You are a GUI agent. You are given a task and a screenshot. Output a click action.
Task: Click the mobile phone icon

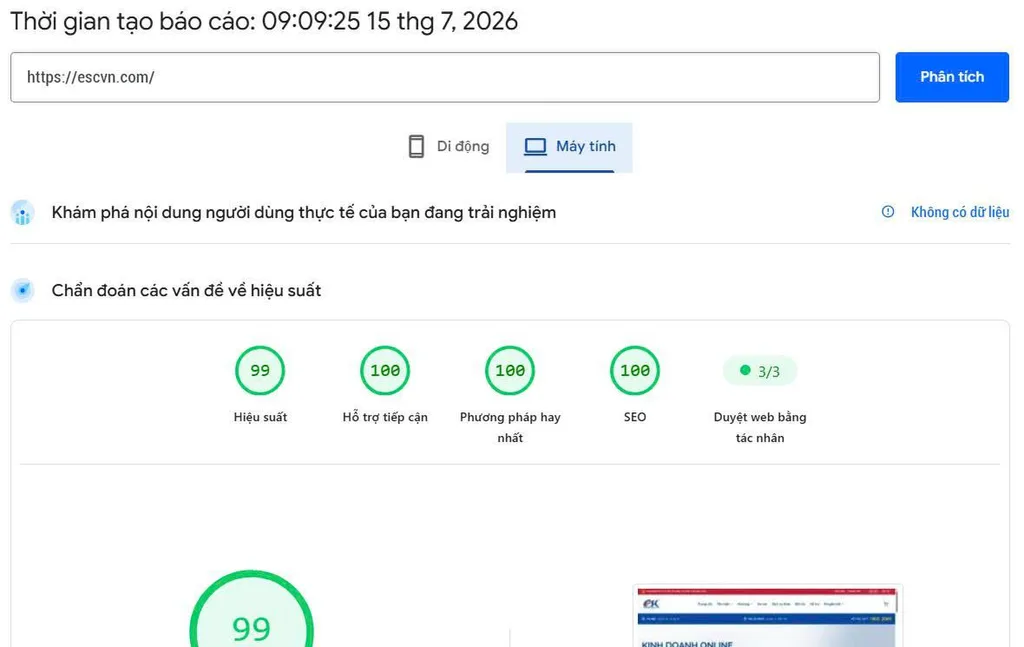coord(416,146)
